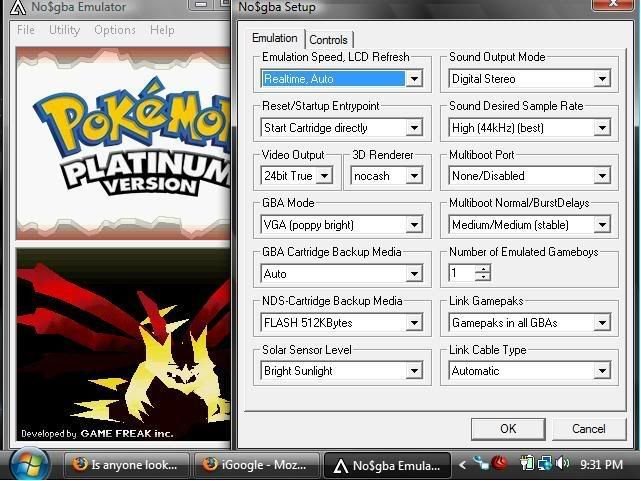The height and width of the screenshot is (481, 641).
Task: Expand the Solar Sensor Level dropdown arrow
Action: coord(414,371)
